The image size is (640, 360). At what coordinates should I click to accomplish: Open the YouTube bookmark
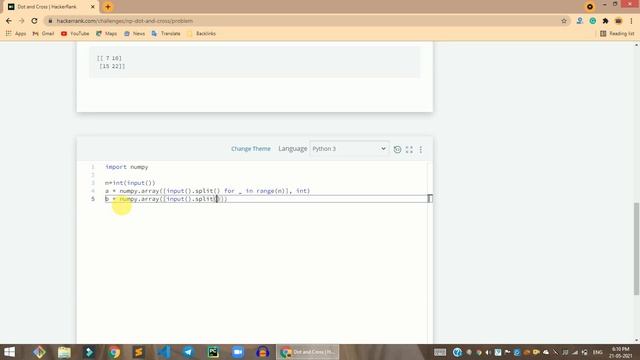[x=75, y=33]
